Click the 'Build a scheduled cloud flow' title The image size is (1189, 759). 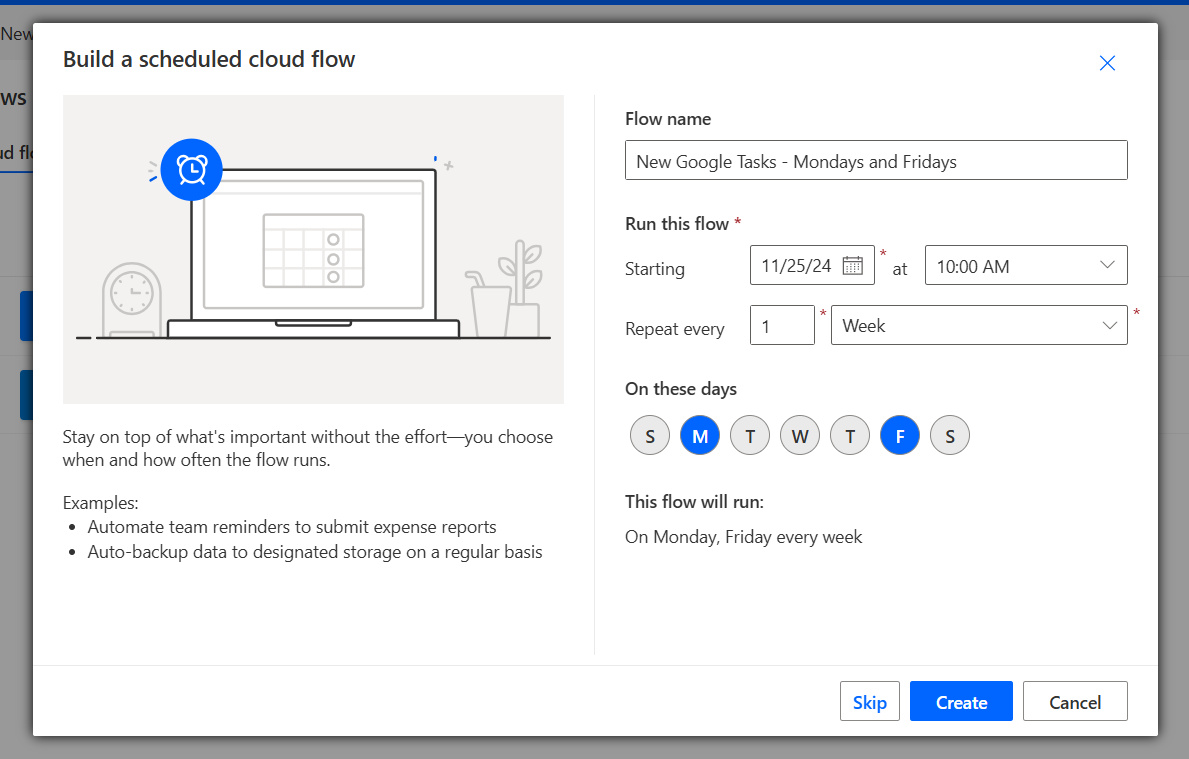click(x=209, y=59)
